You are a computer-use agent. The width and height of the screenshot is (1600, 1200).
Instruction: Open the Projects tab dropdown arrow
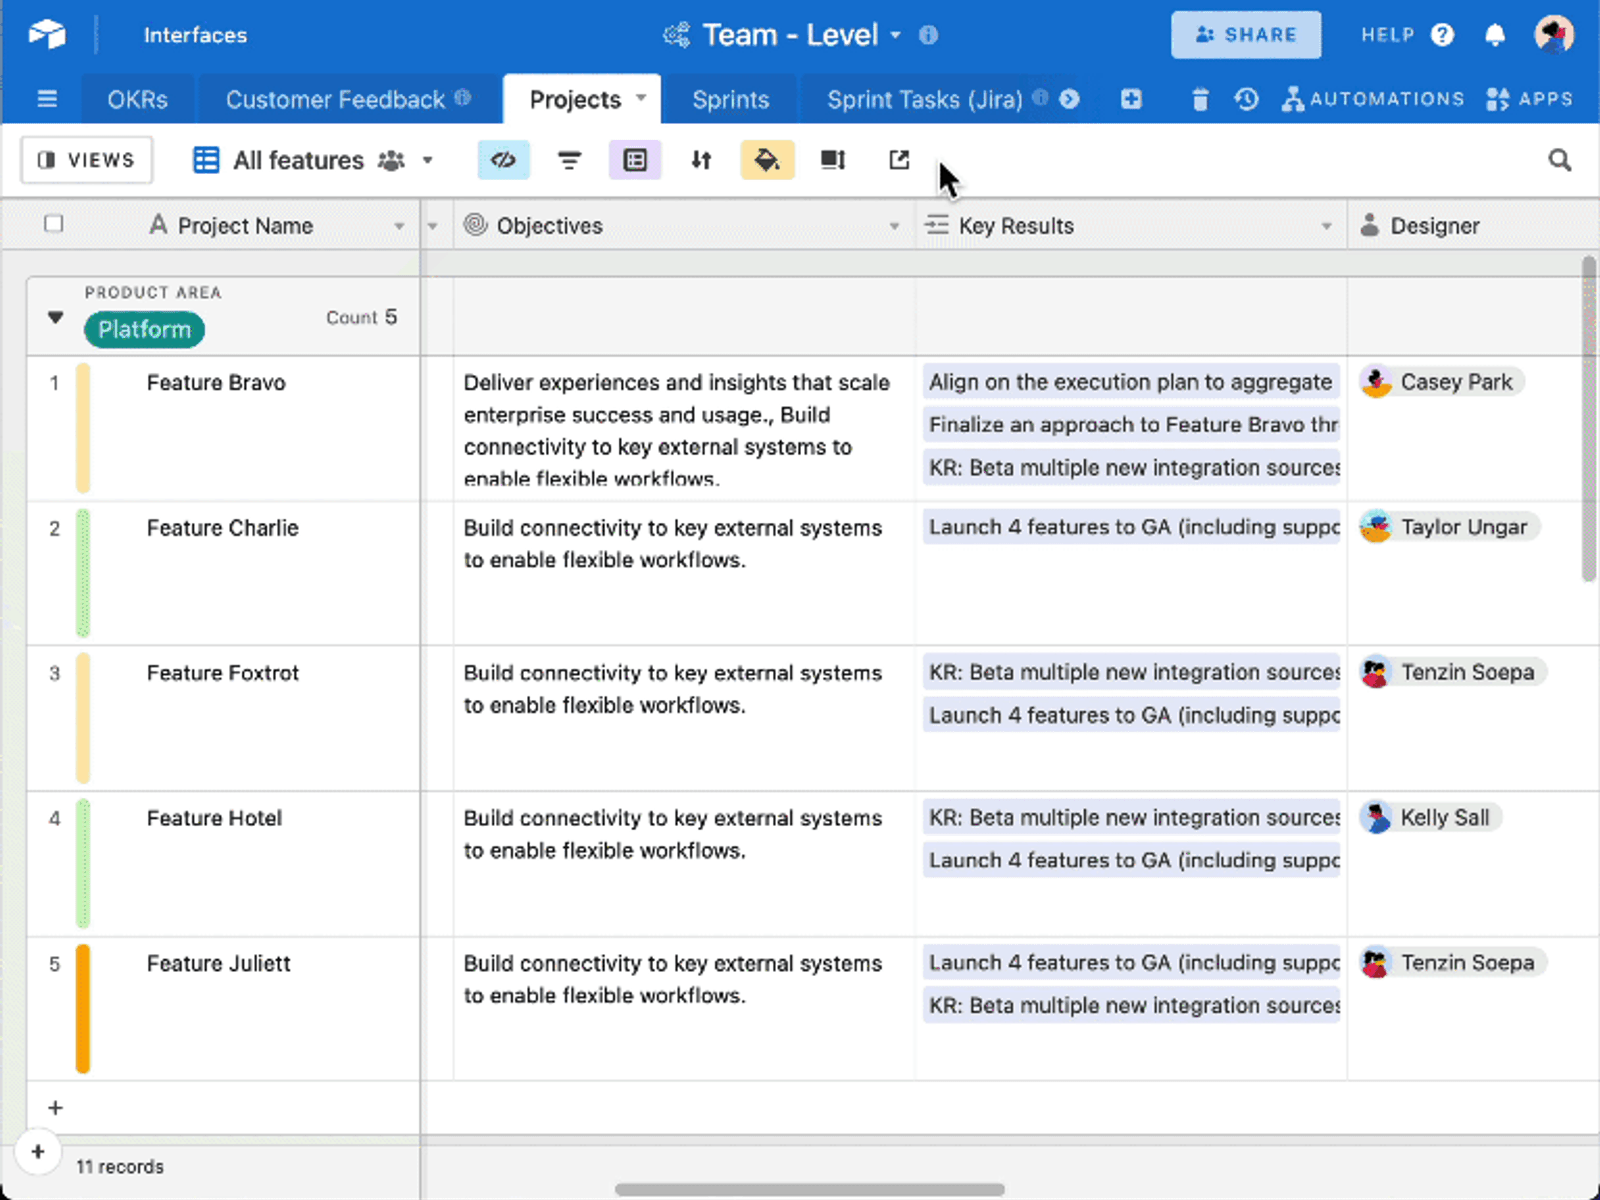641,98
